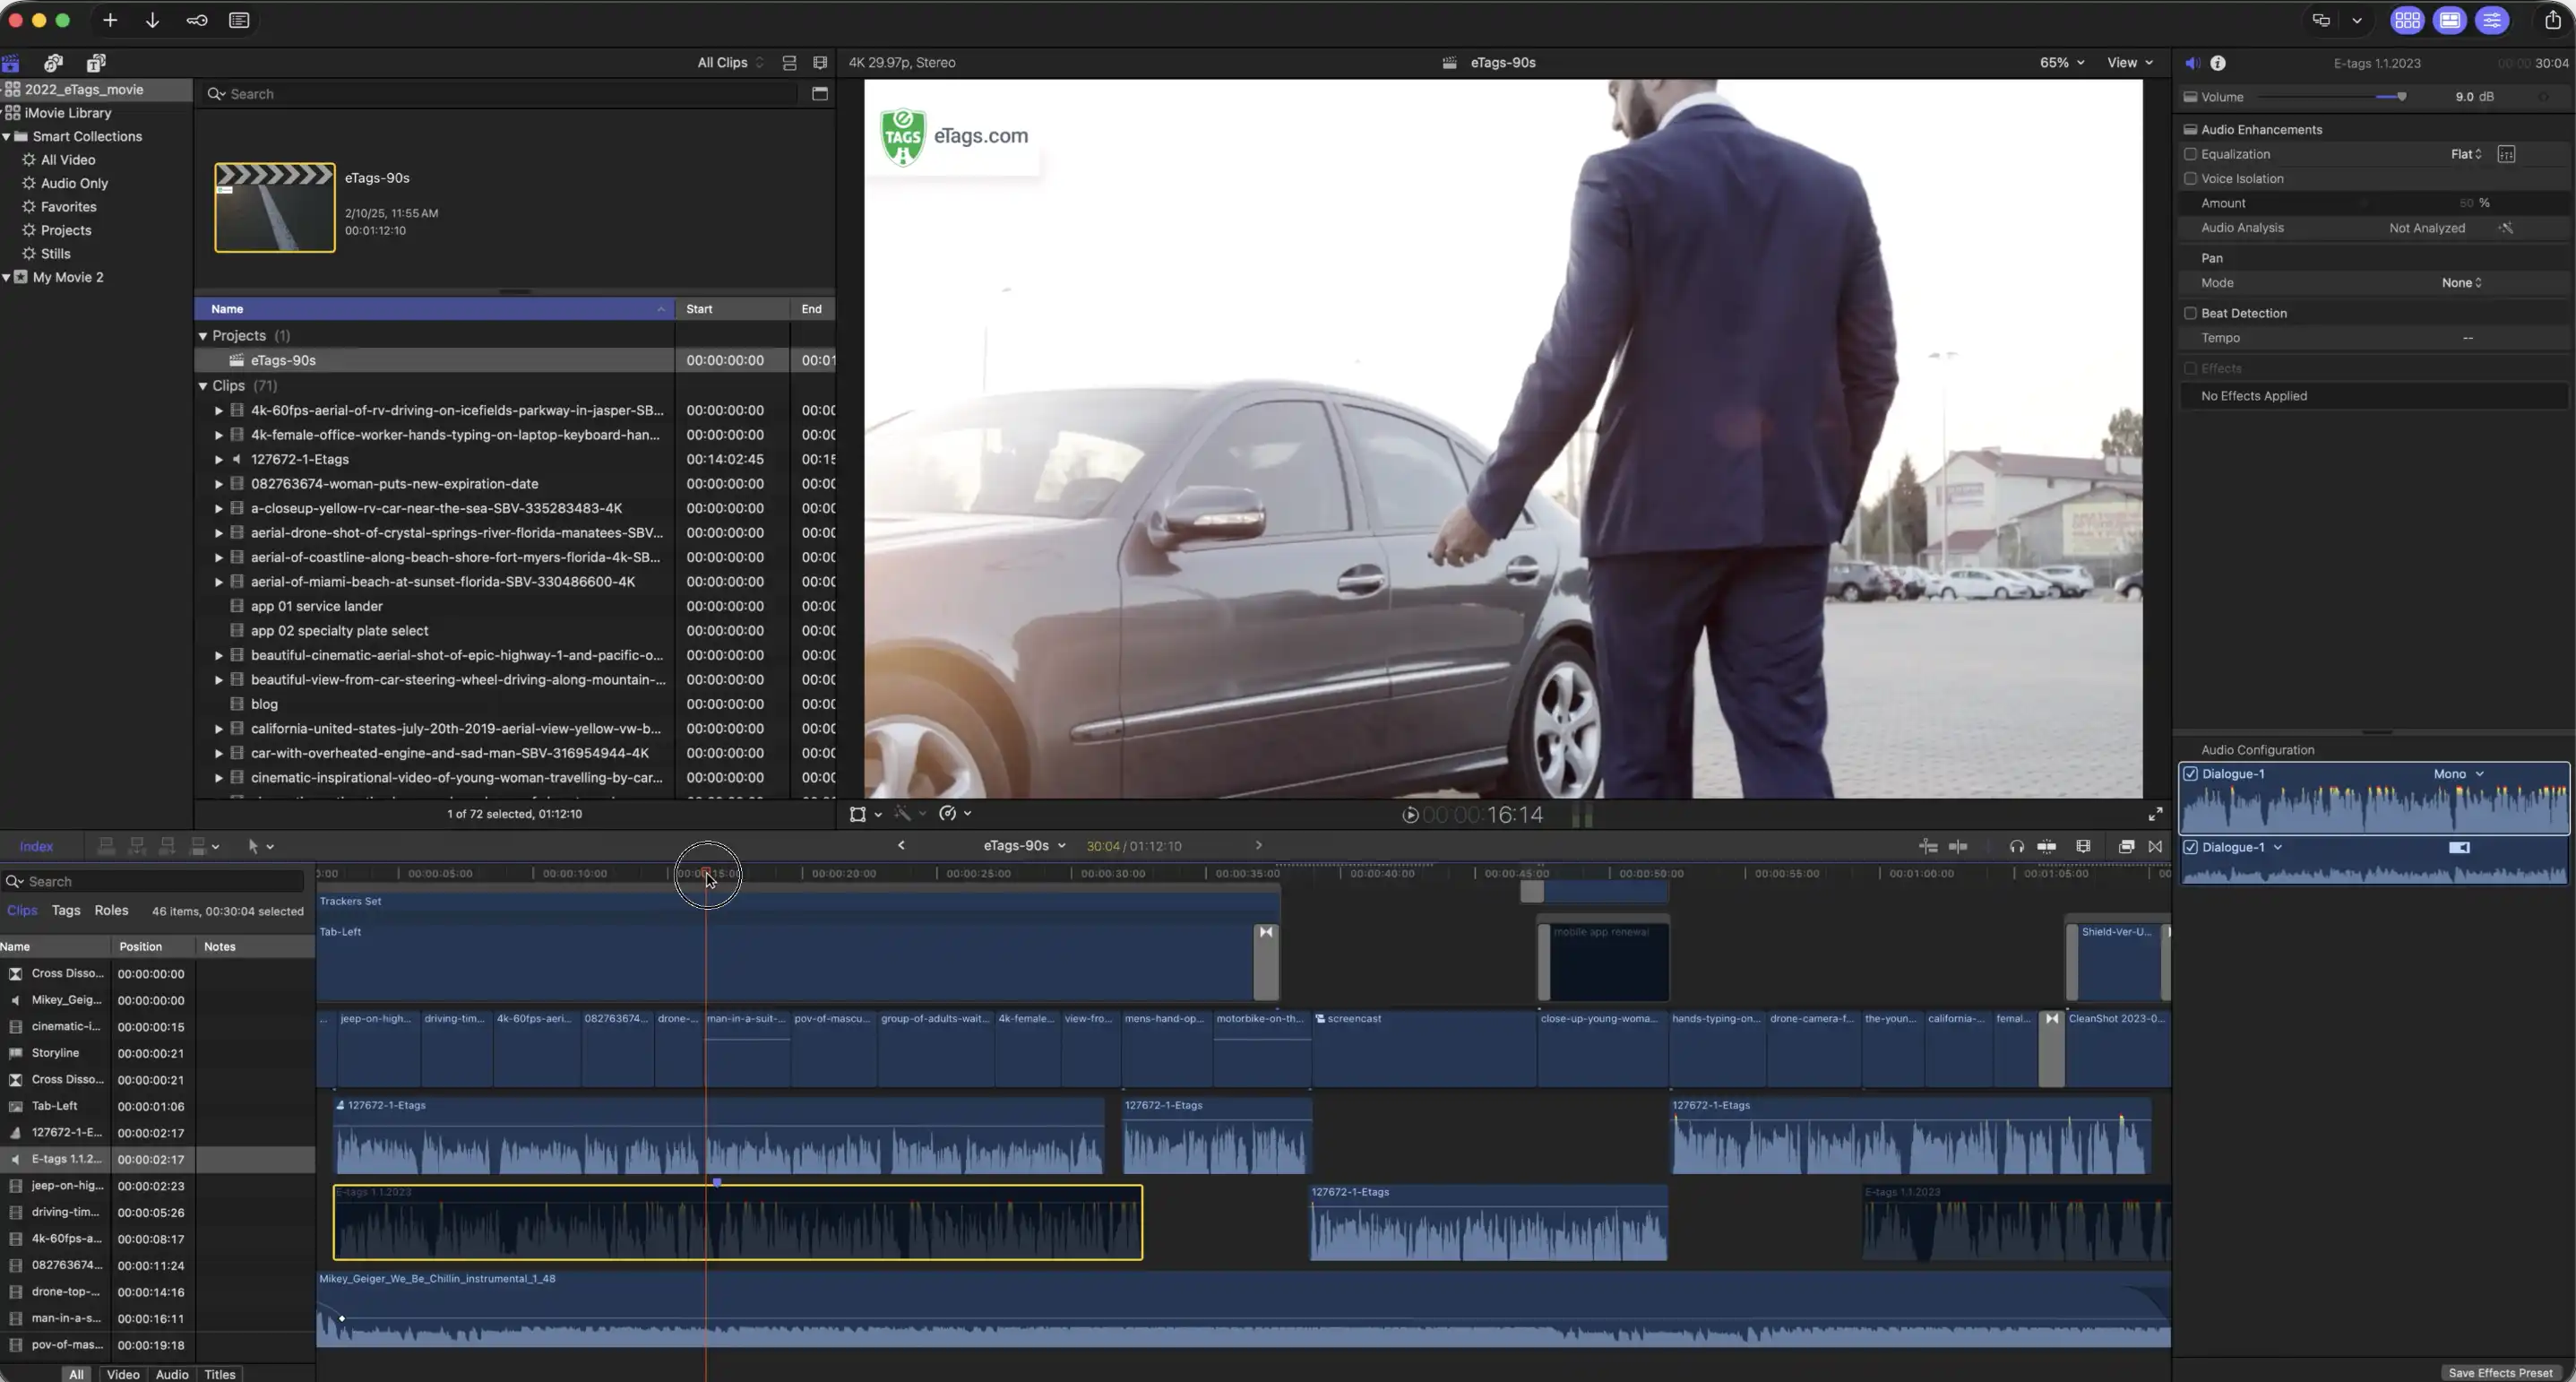This screenshot has height=1382, width=2576.
Task: Click the browser Search field
Action: (500, 94)
